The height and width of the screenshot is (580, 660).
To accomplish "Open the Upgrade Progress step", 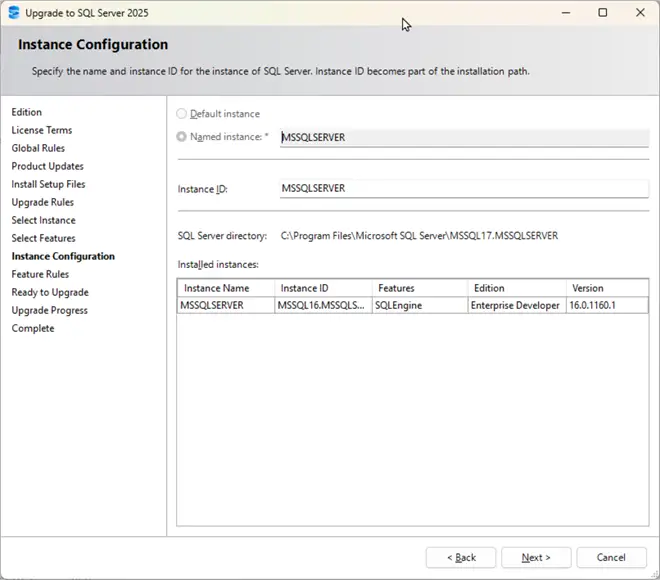I will (50, 311).
